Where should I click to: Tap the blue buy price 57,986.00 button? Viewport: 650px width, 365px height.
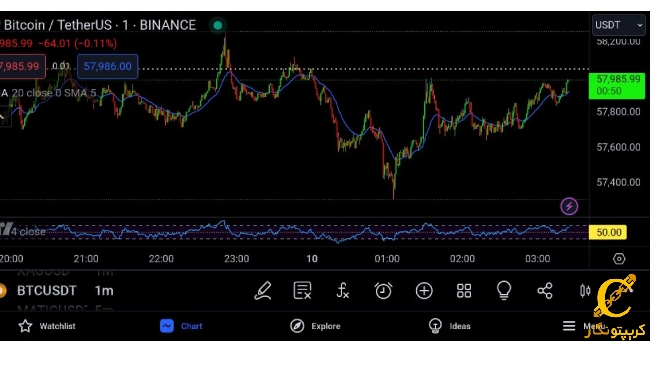[x=107, y=66]
